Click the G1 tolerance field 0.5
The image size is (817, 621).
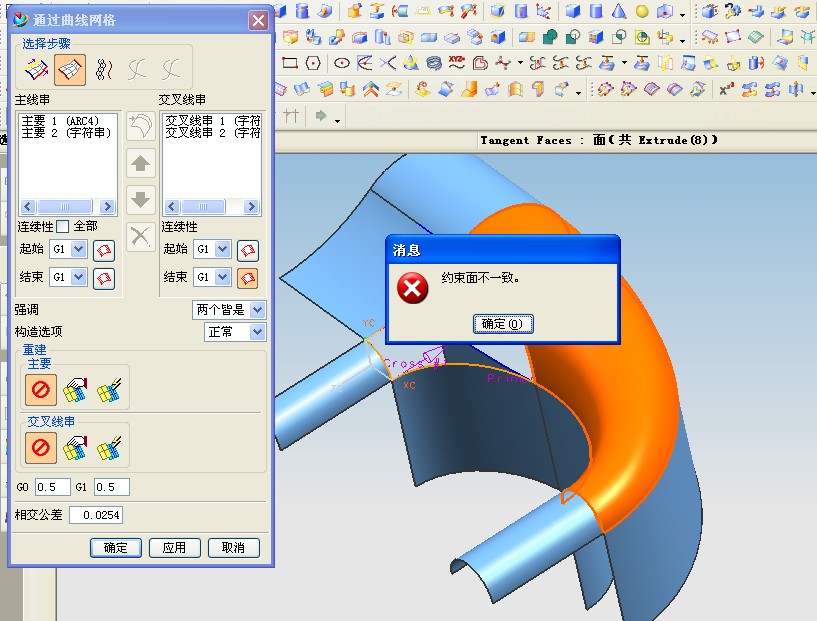pos(112,487)
